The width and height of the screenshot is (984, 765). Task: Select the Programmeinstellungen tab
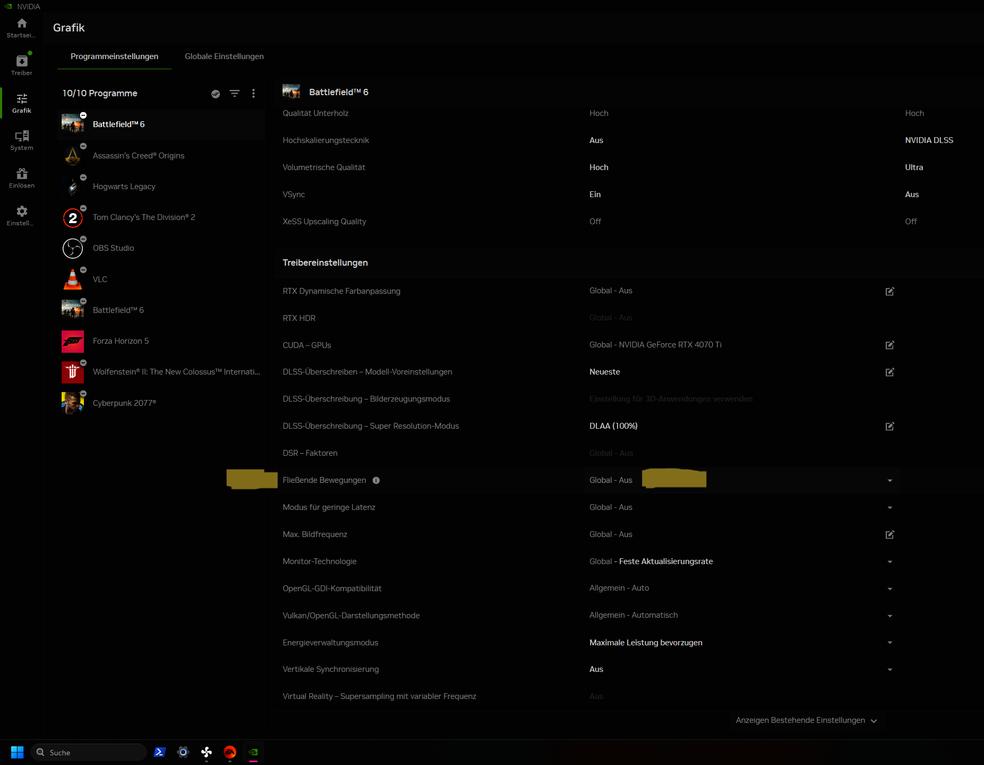[114, 57]
